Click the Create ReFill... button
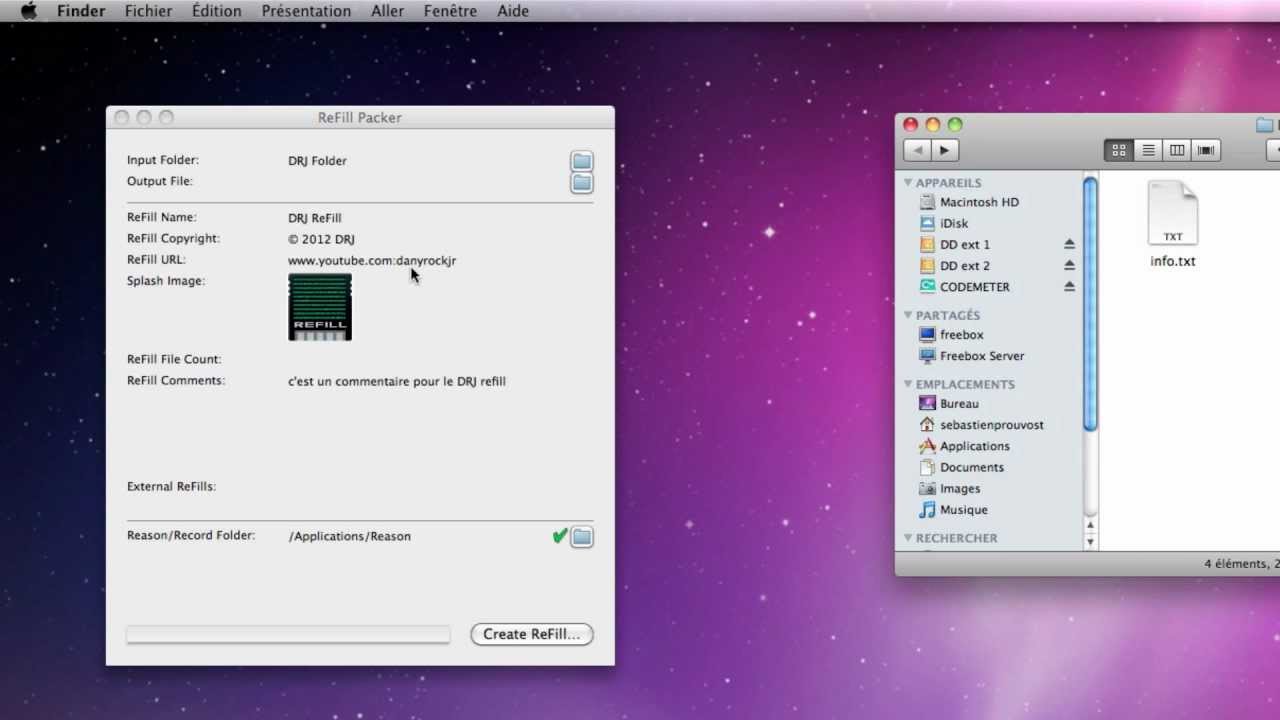Image resolution: width=1280 pixels, height=720 pixels. tap(532, 634)
